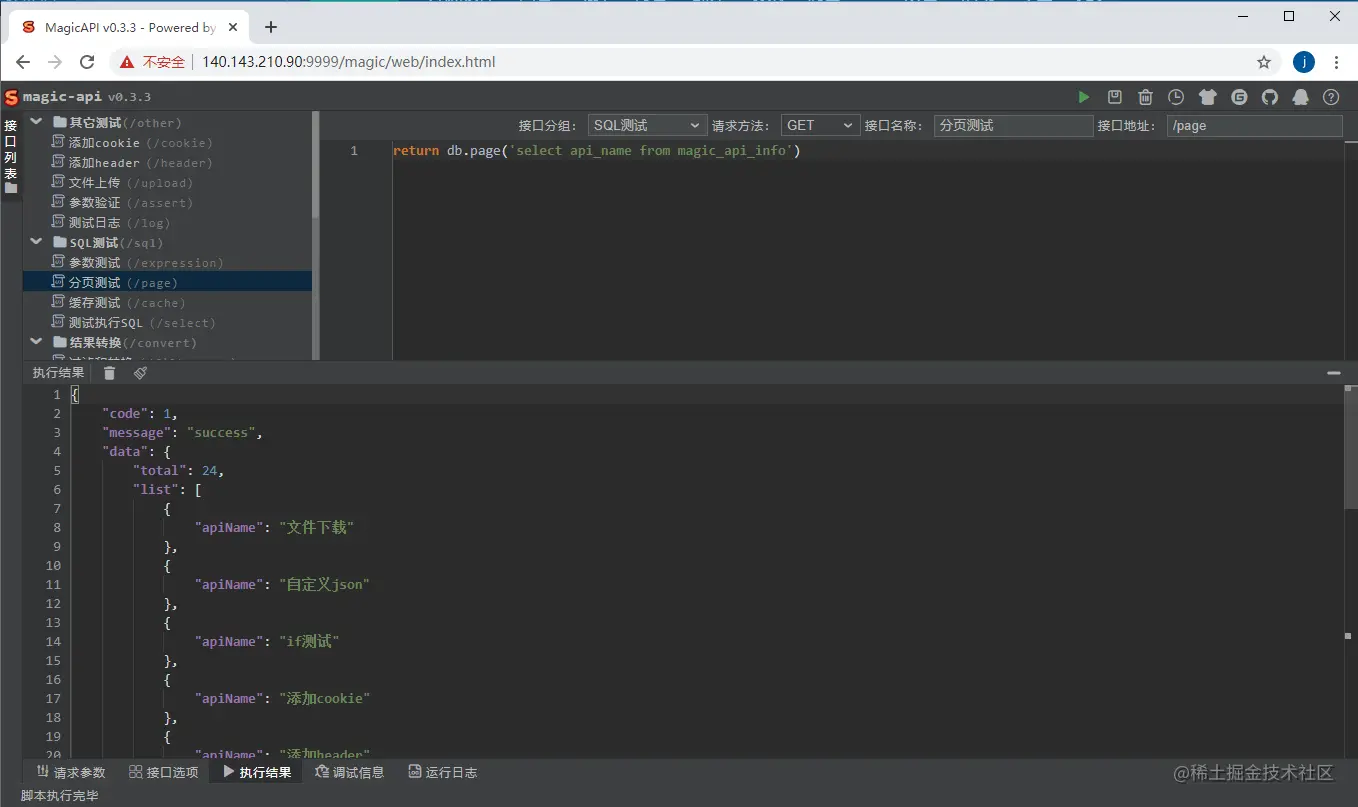1358x807 pixels.
Task: Open help via the question mark icon
Action: click(x=1331, y=97)
